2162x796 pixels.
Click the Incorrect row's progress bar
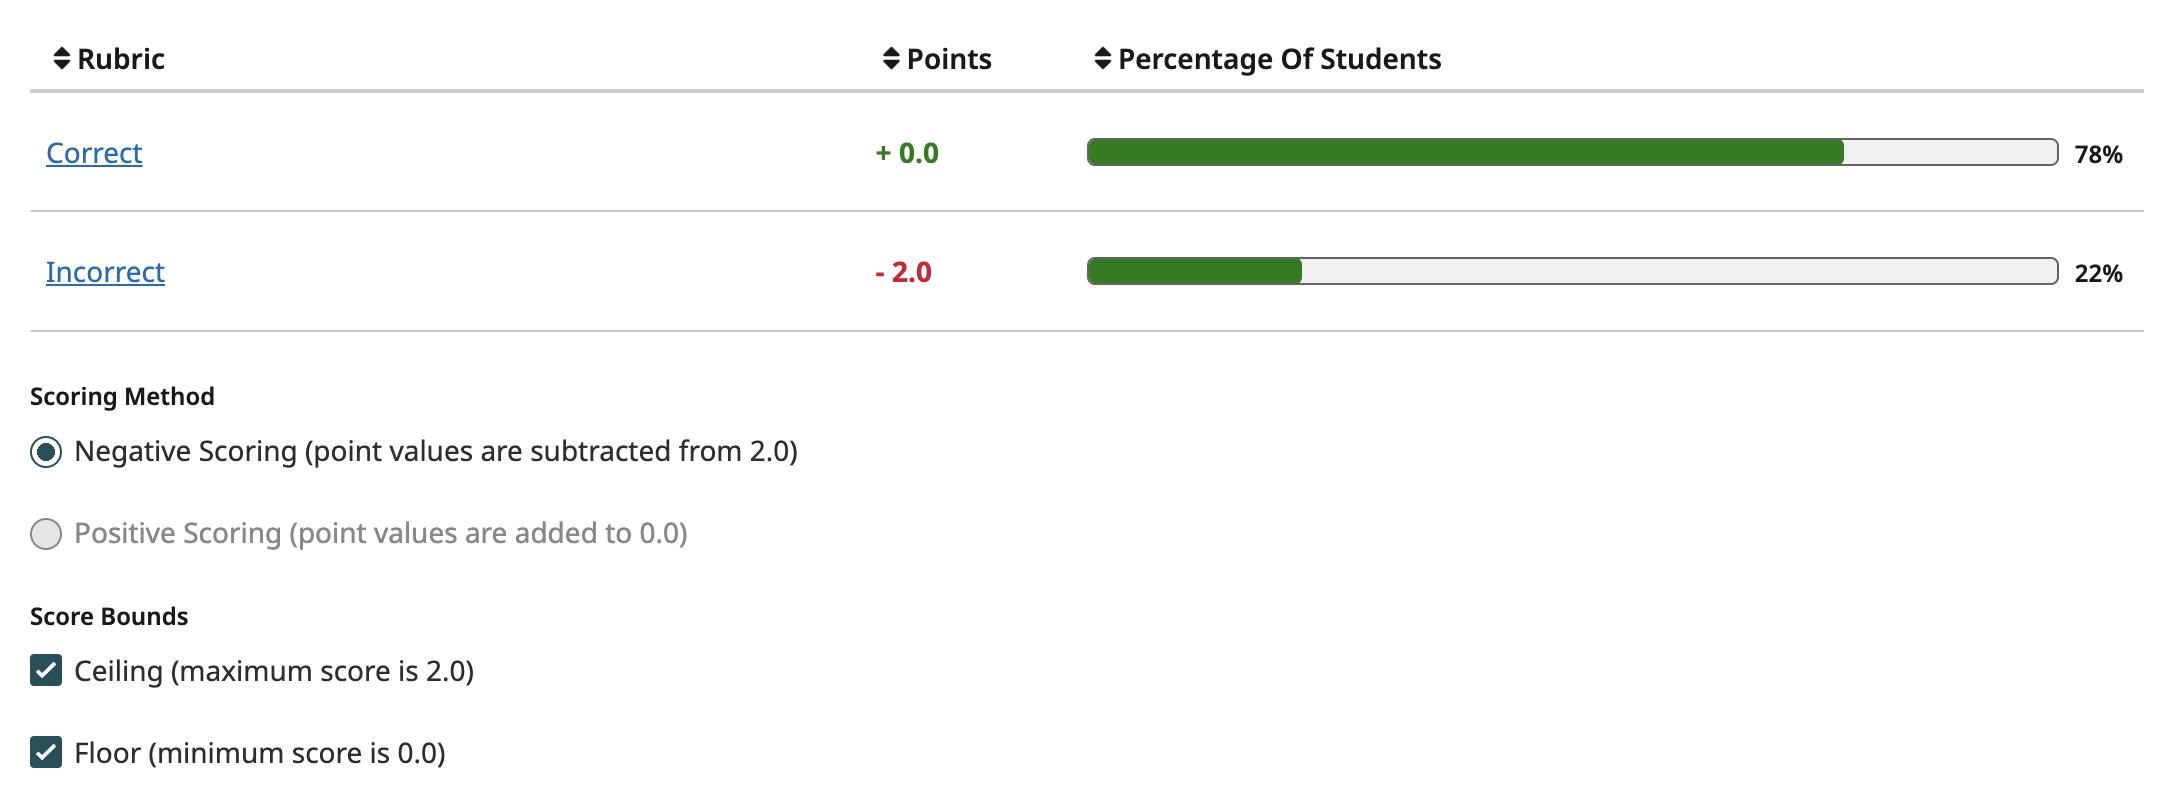tap(1571, 271)
